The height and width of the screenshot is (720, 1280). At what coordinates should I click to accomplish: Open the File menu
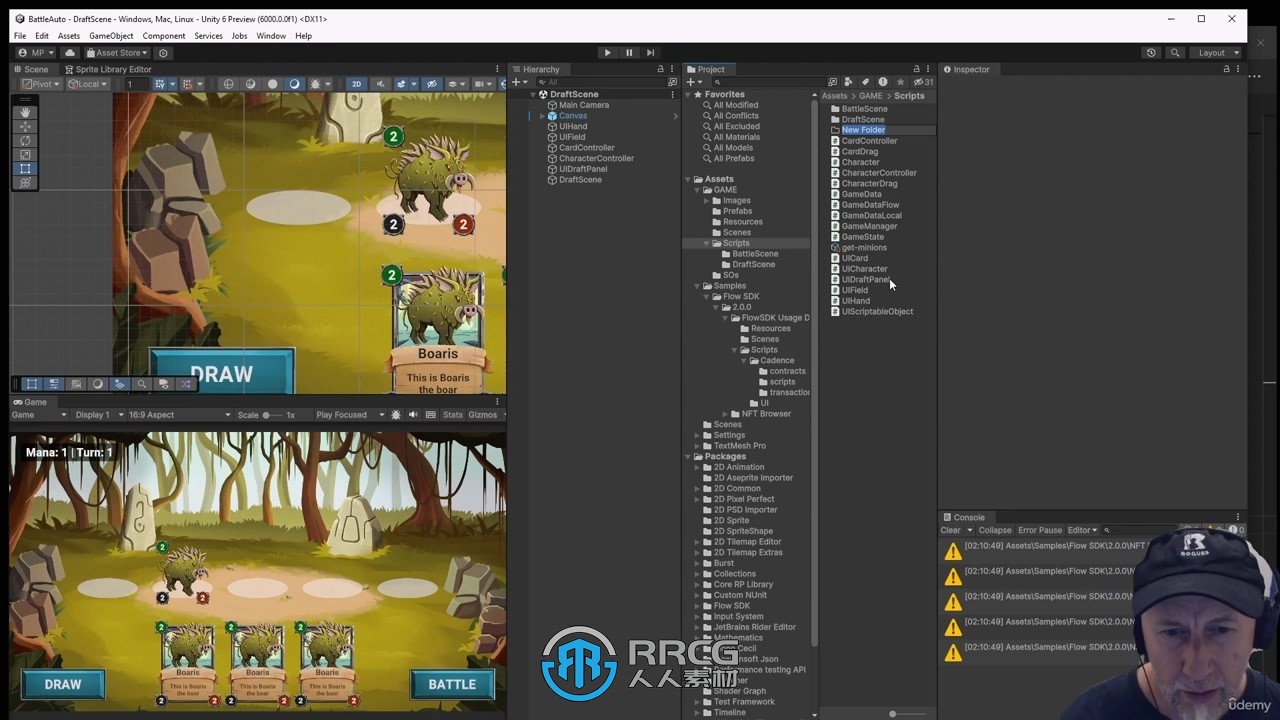coord(20,36)
